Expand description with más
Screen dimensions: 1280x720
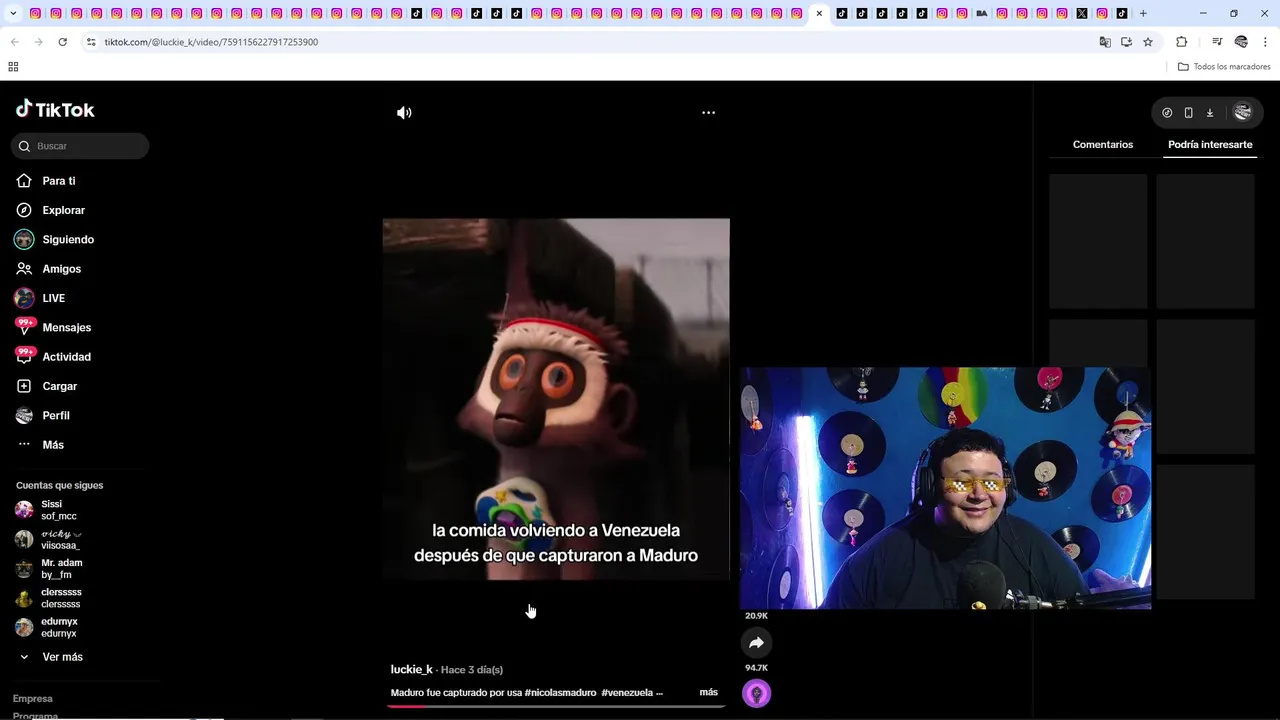pos(708,692)
